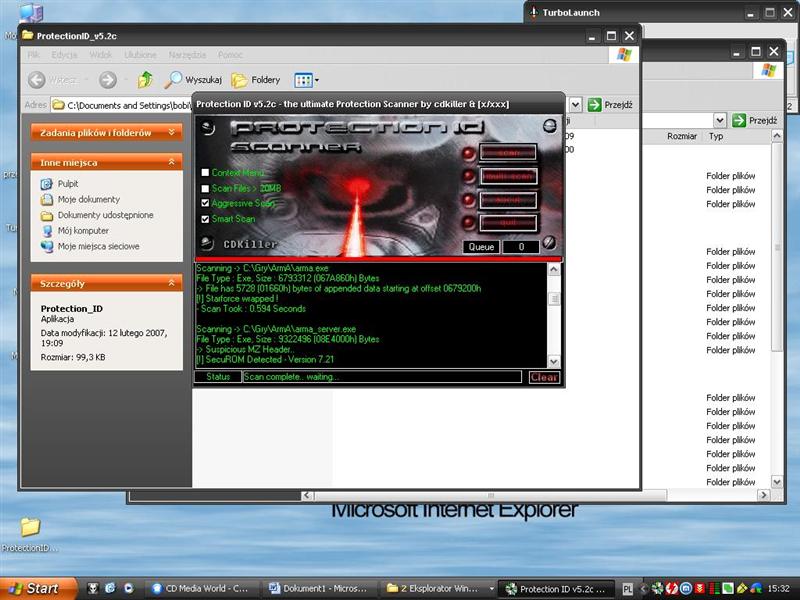Click the Clear log button

point(544,377)
